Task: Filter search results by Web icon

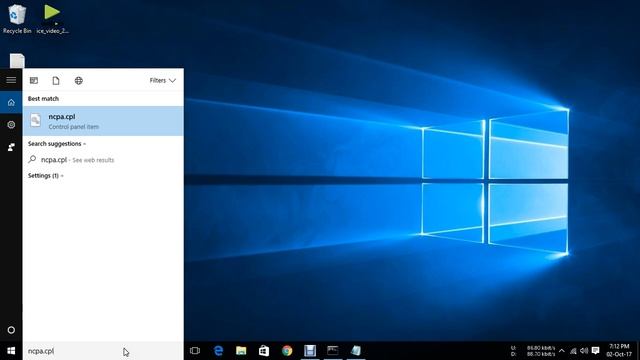Action: tap(79, 80)
